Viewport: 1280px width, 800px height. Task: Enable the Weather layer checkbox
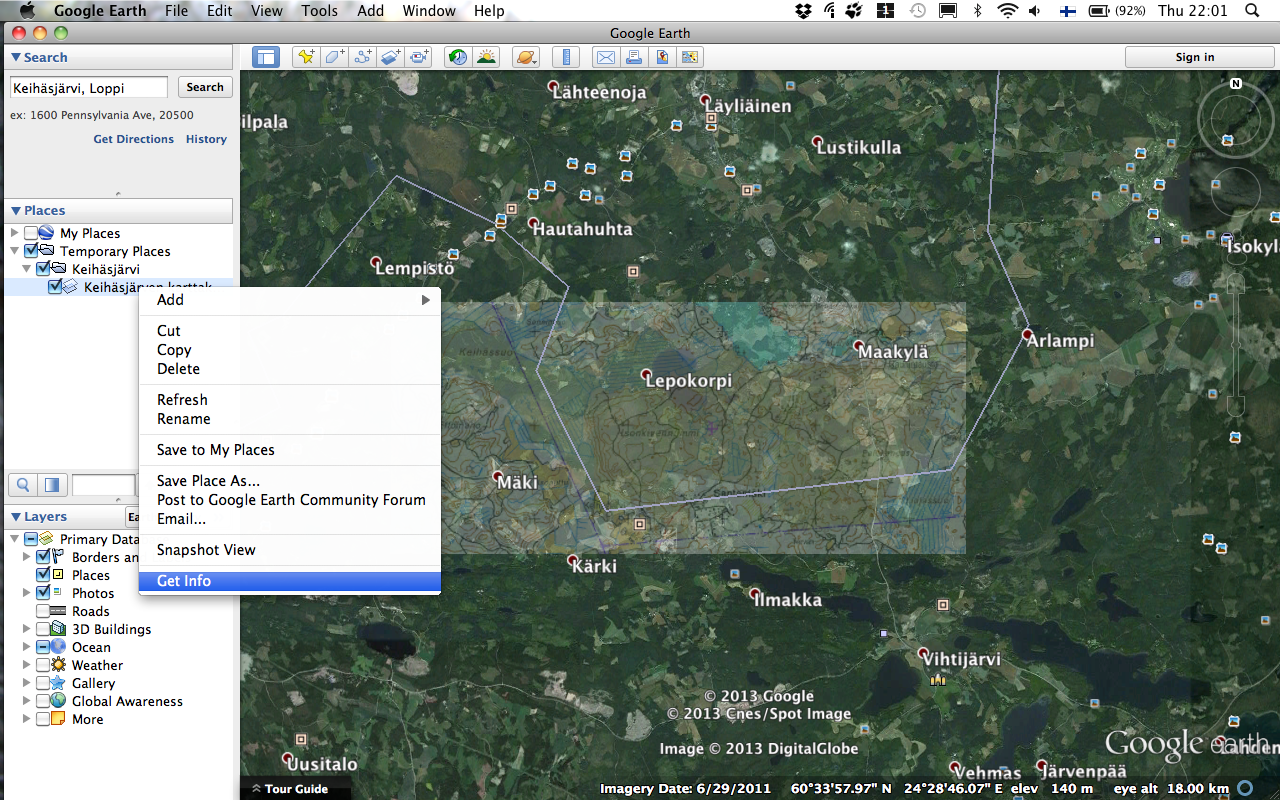43,665
